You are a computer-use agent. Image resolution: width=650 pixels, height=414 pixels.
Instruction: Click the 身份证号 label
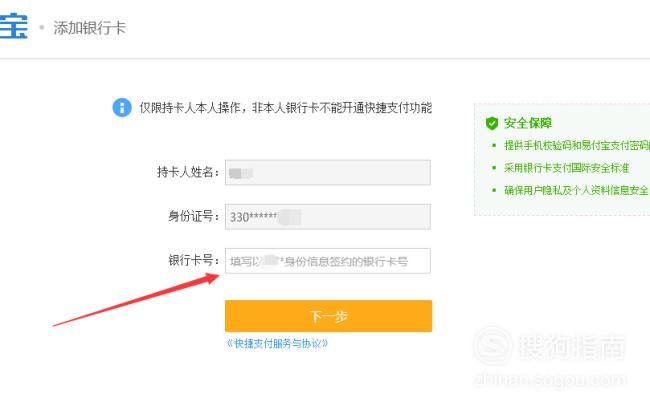[x=194, y=216]
